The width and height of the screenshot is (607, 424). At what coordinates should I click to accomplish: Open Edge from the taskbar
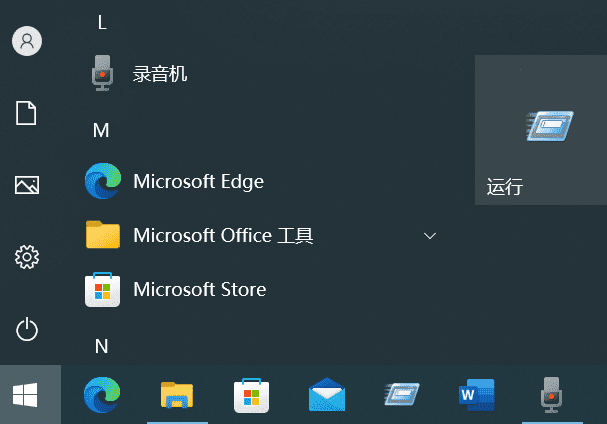coord(102,396)
